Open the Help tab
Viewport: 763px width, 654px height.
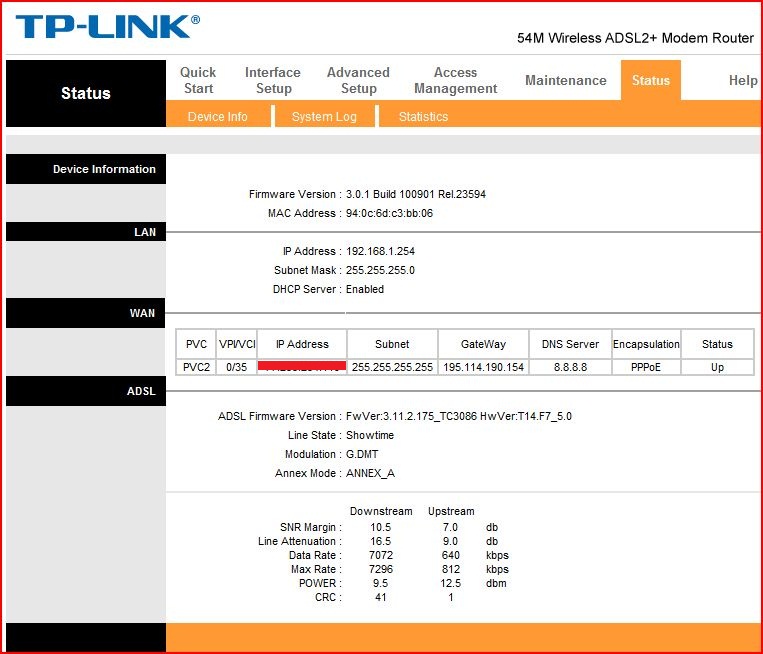click(743, 80)
